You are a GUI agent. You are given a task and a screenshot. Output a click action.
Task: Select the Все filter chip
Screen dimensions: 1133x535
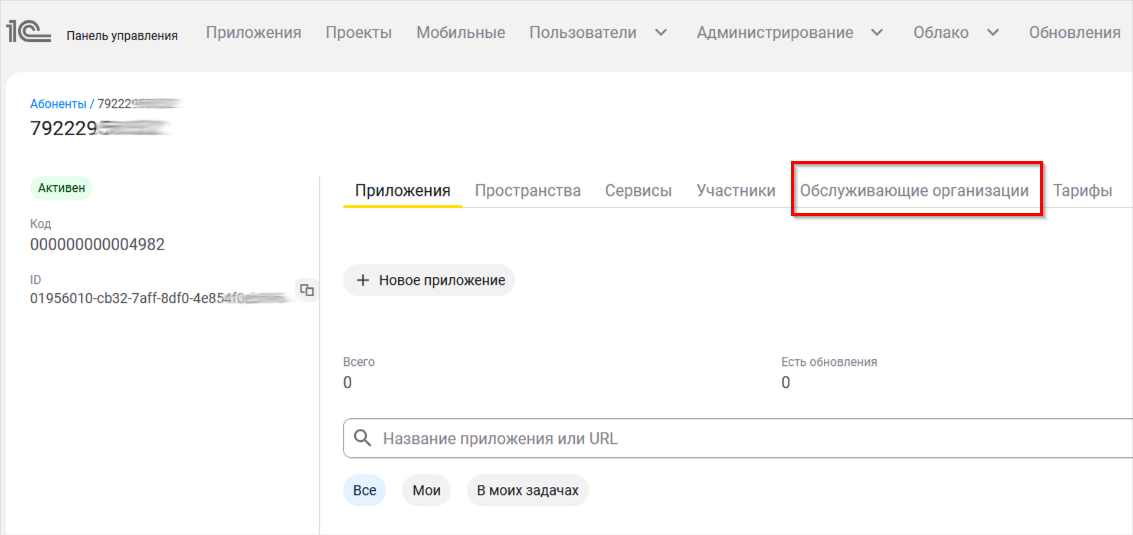tap(365, 490)
